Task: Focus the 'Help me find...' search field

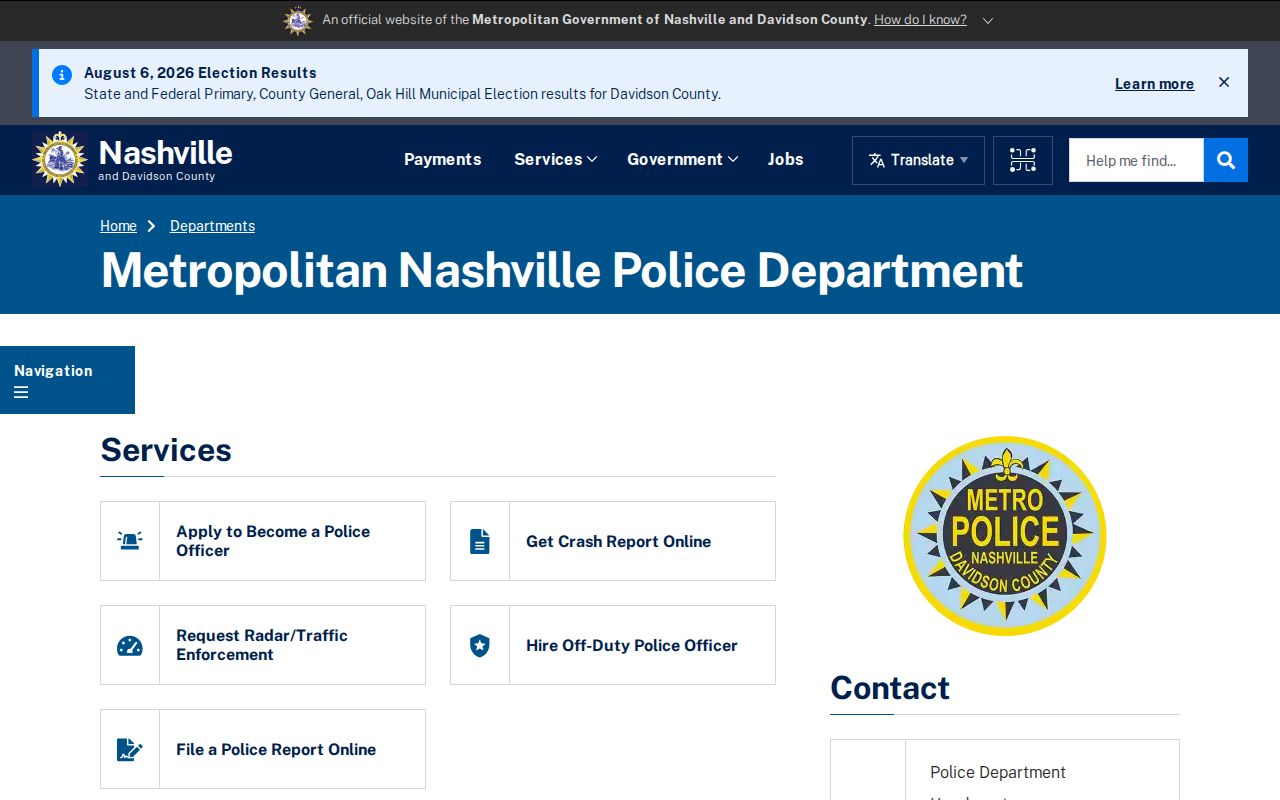Action: tap(1136, 160)
